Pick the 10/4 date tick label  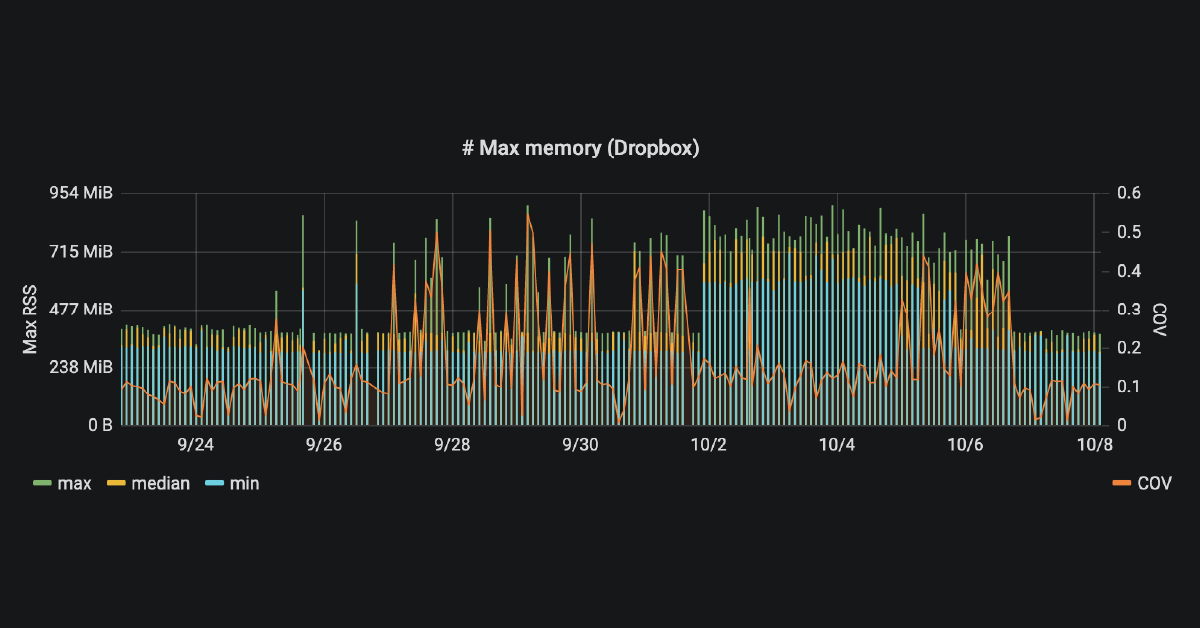(x=837, y=444)
